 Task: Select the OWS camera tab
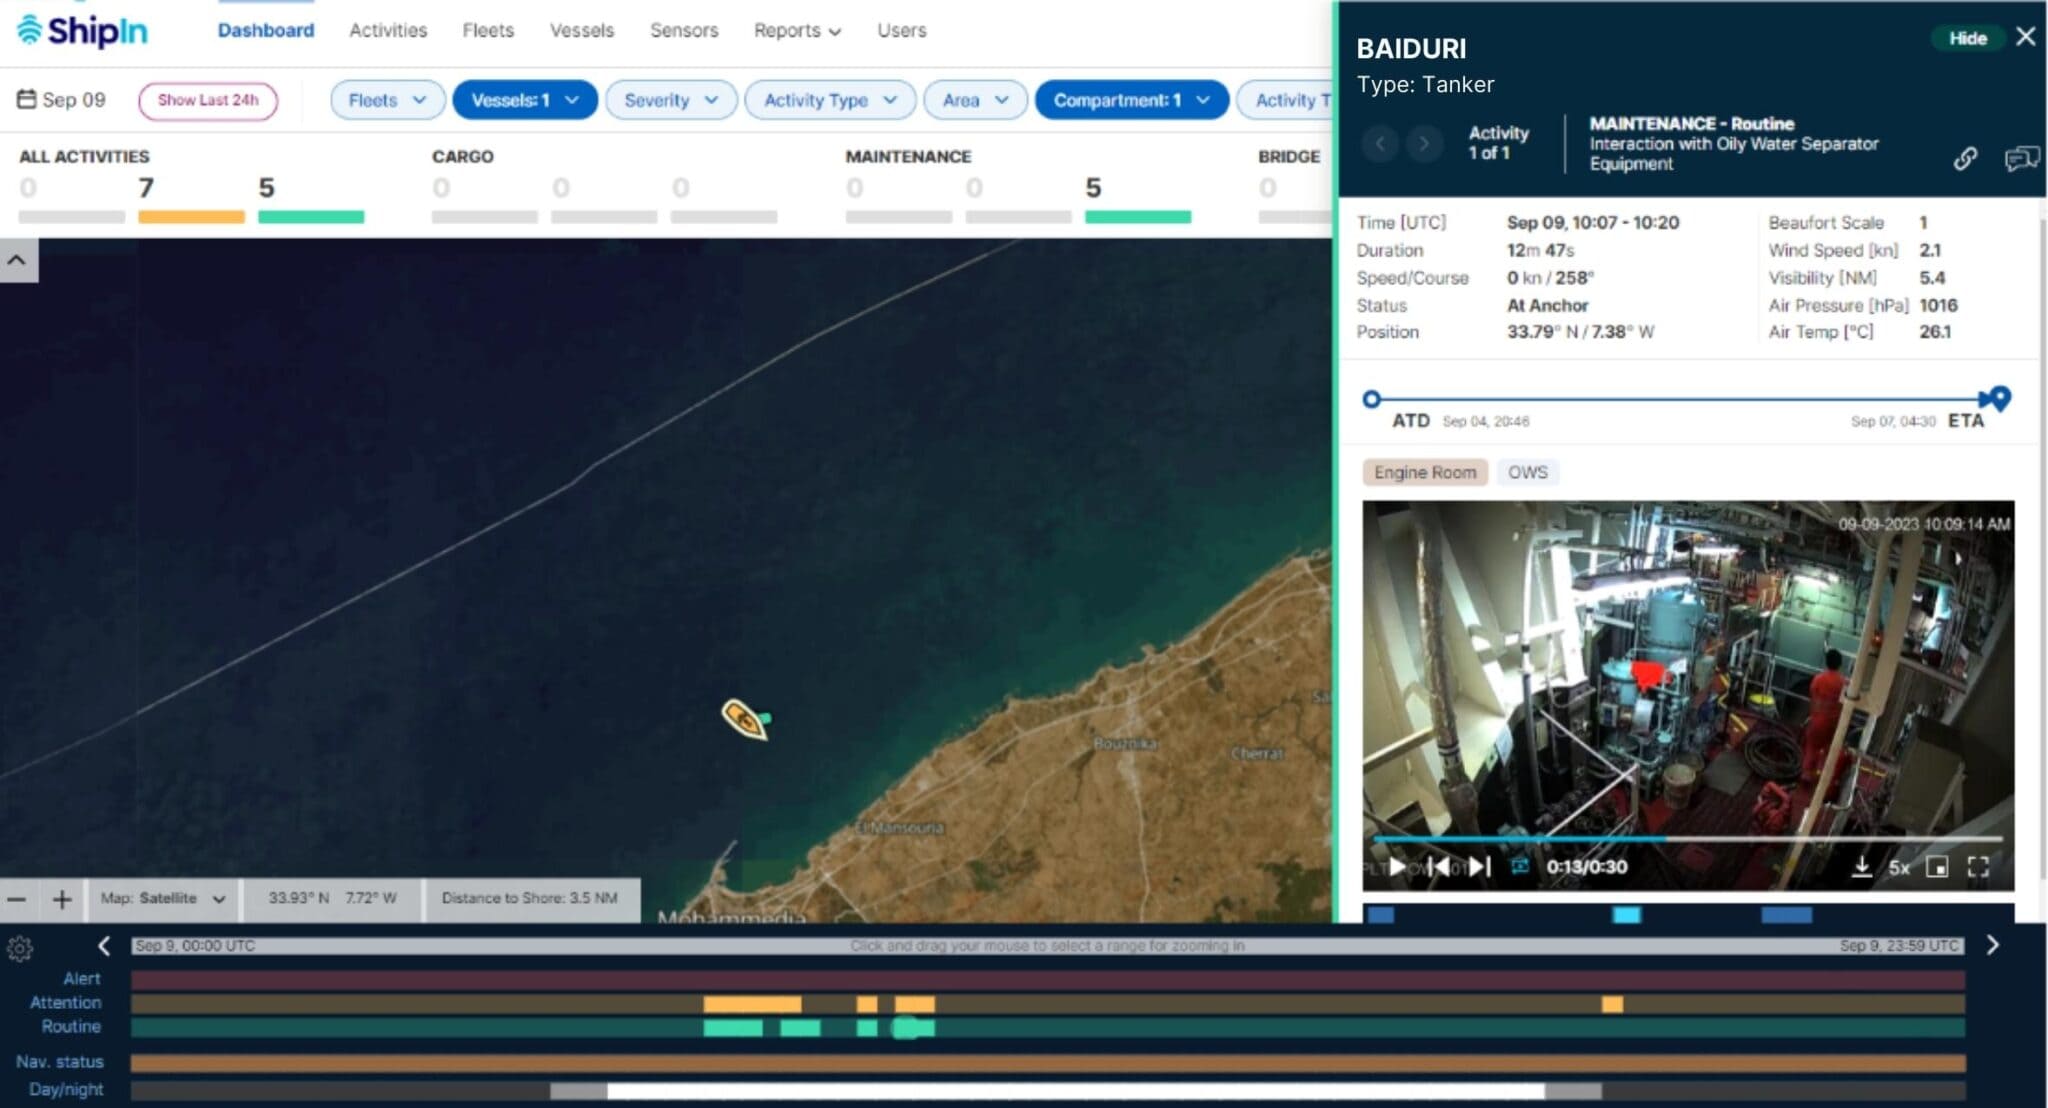click(x=1527, y=471)
